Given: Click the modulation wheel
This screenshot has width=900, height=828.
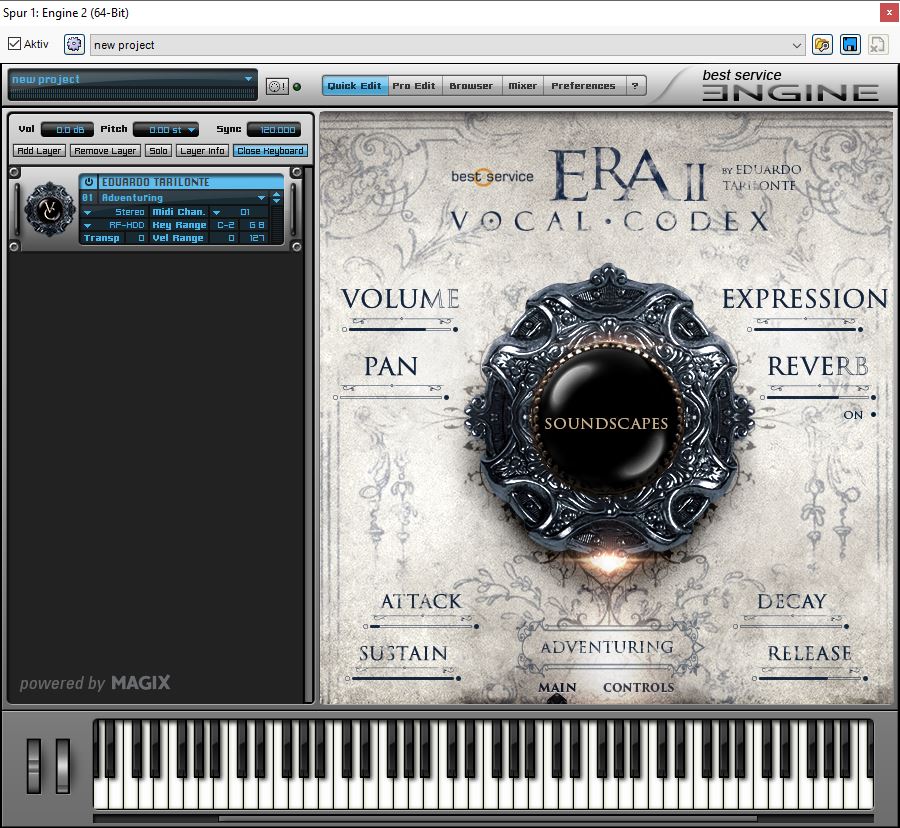Looking at the screenshot, I should 63,765.
